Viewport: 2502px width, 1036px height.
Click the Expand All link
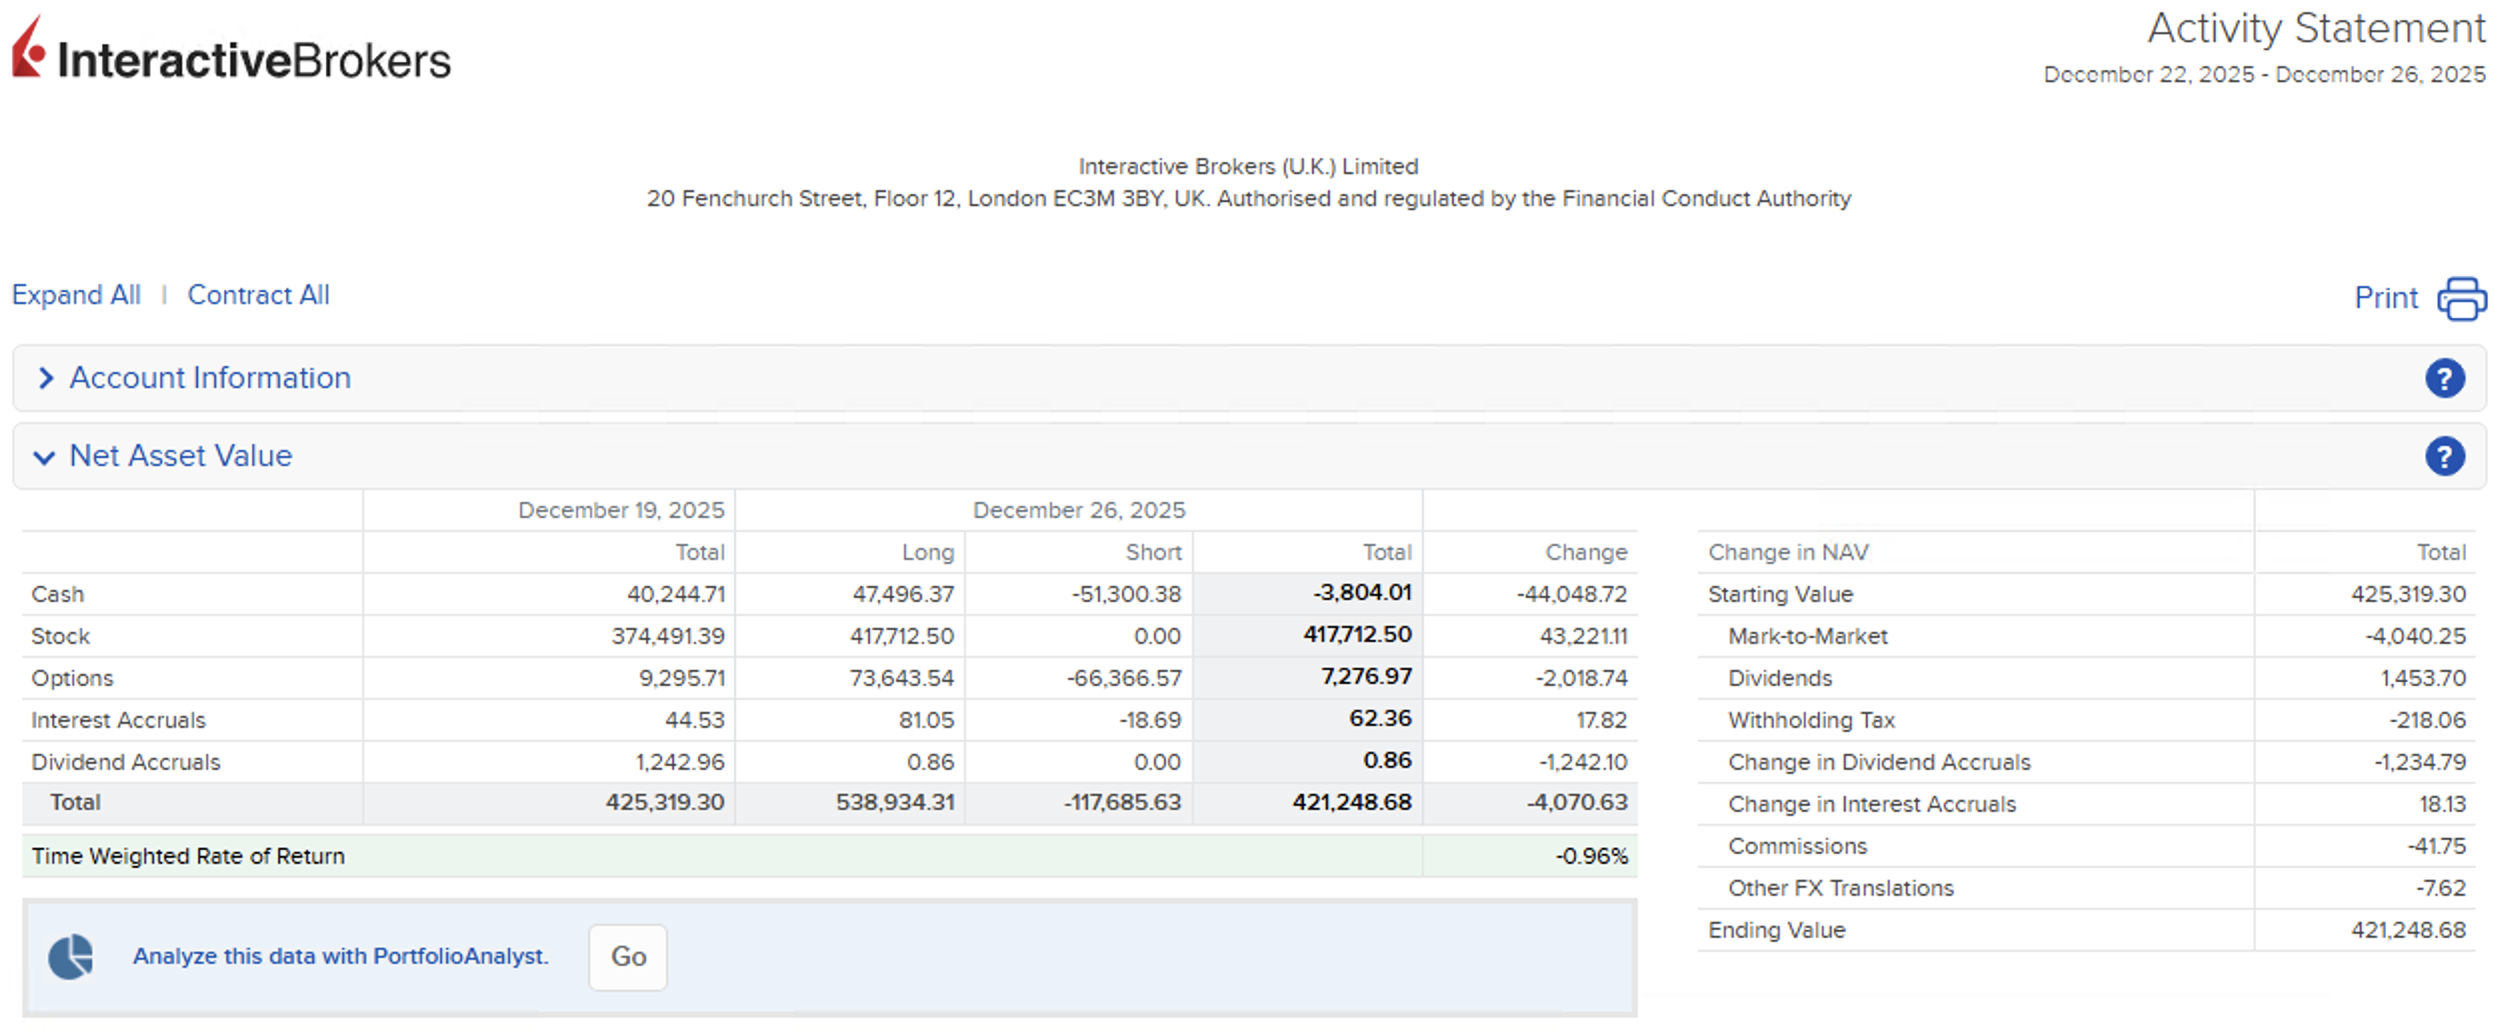(76, 295)
